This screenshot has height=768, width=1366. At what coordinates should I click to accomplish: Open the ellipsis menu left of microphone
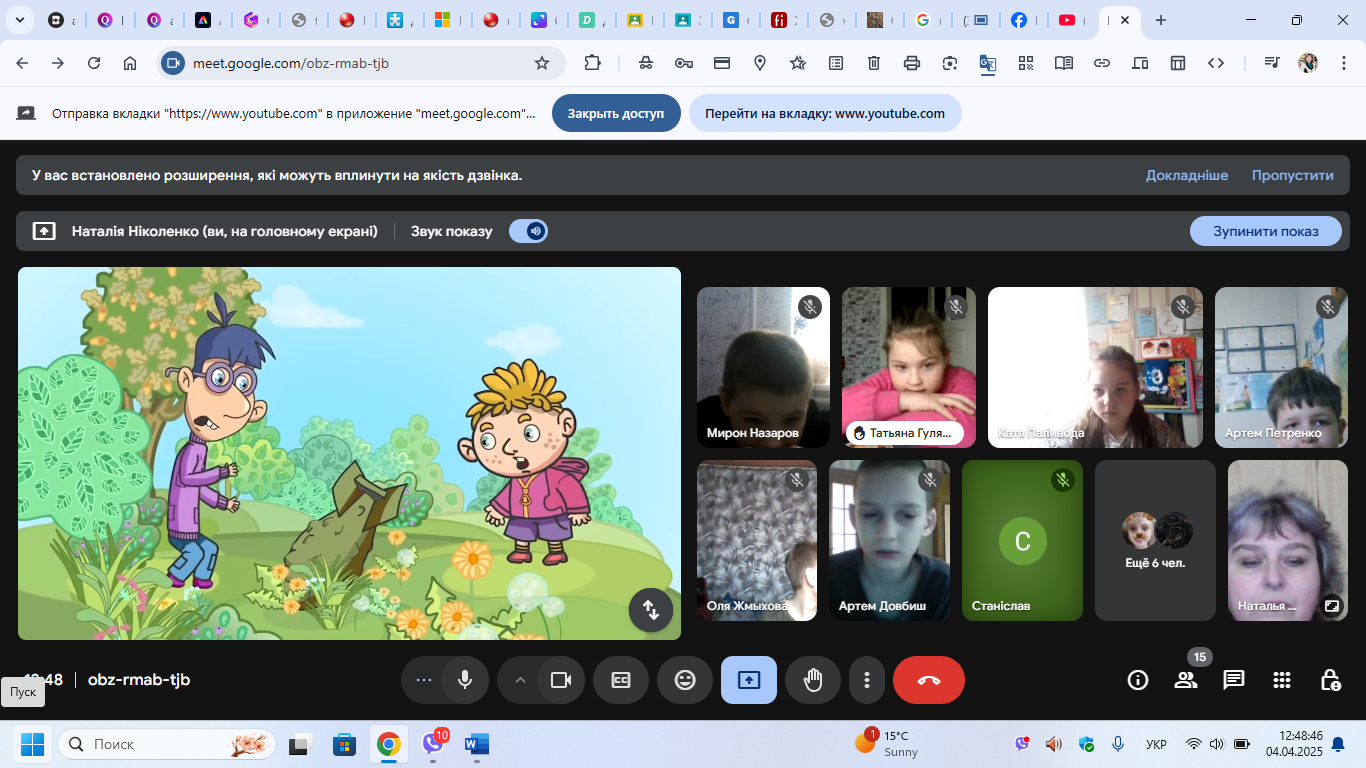423,680
